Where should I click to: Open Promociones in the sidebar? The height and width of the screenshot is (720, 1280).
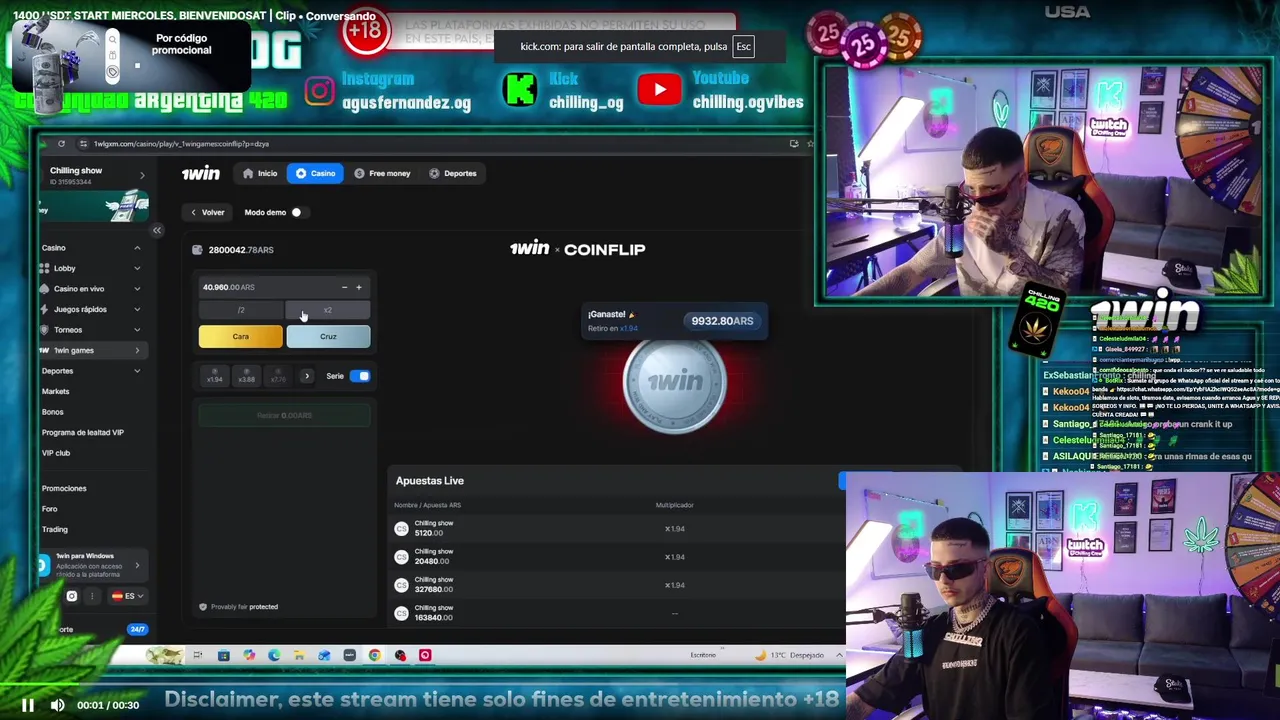coord(64,488)
